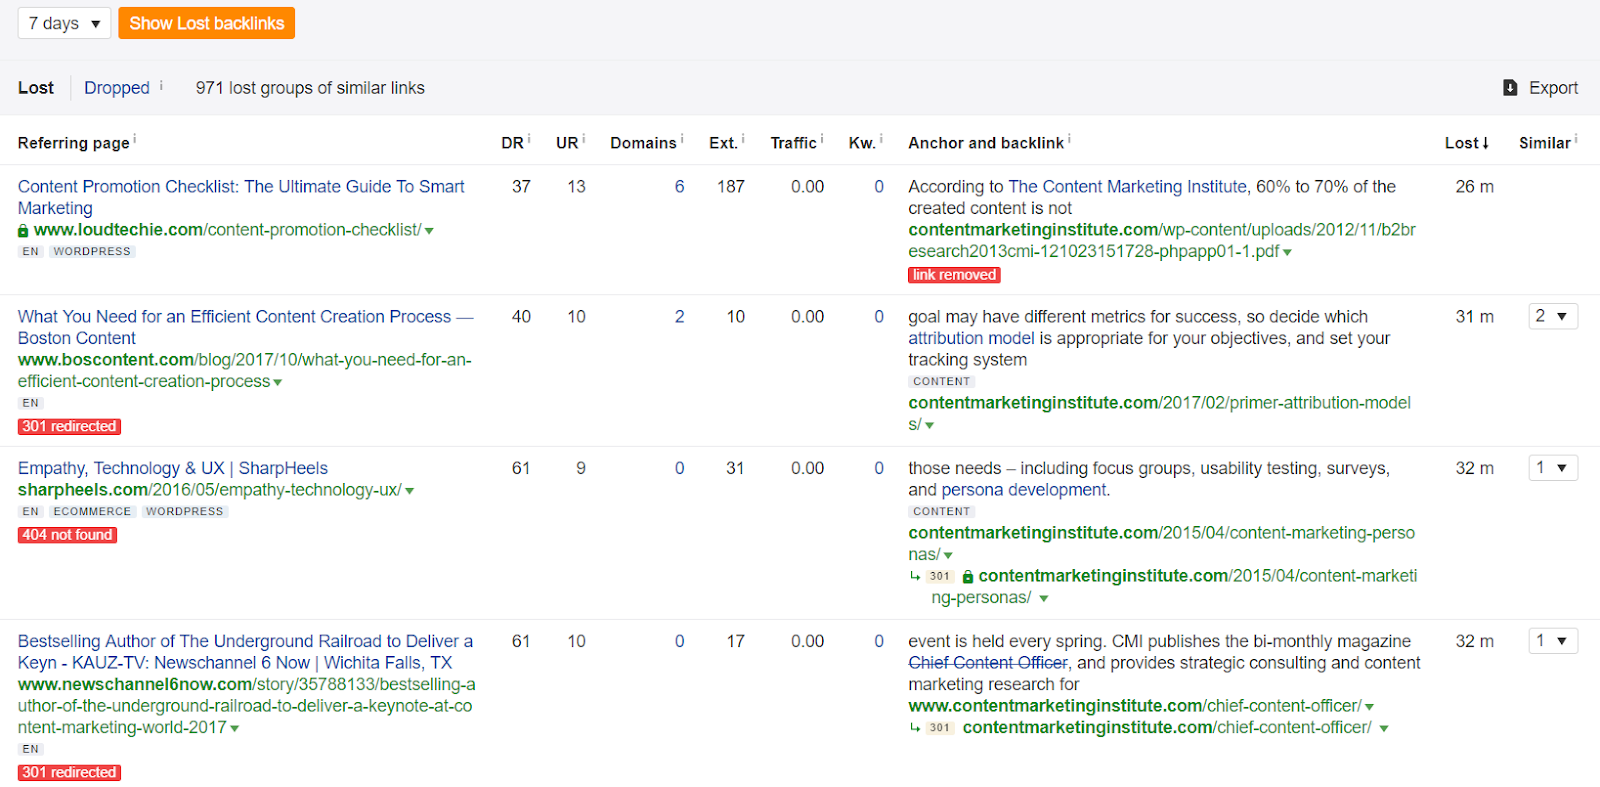The image size is (1600, 787).
Task: Switch to the Dropped tab
Action: pos(116,88)
